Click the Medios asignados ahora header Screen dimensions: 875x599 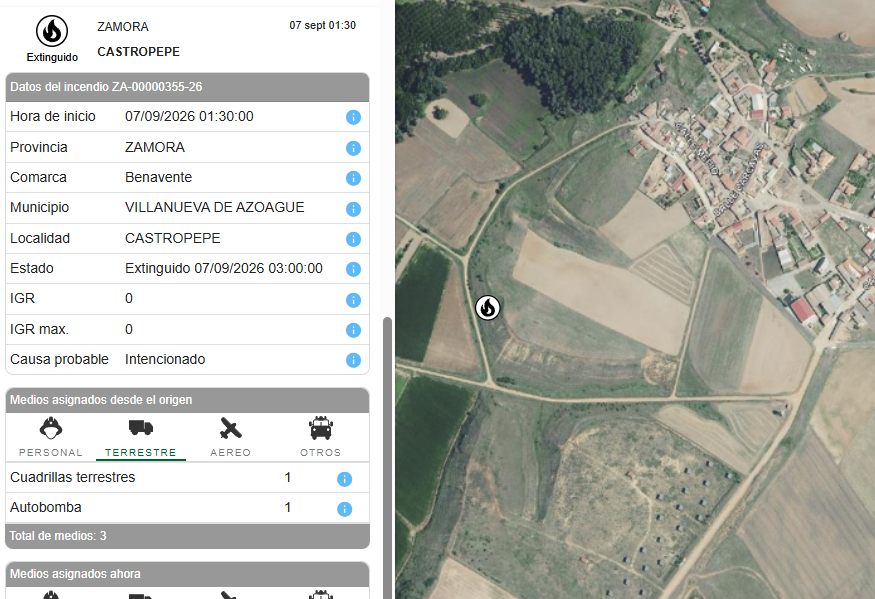click(188, 574)
